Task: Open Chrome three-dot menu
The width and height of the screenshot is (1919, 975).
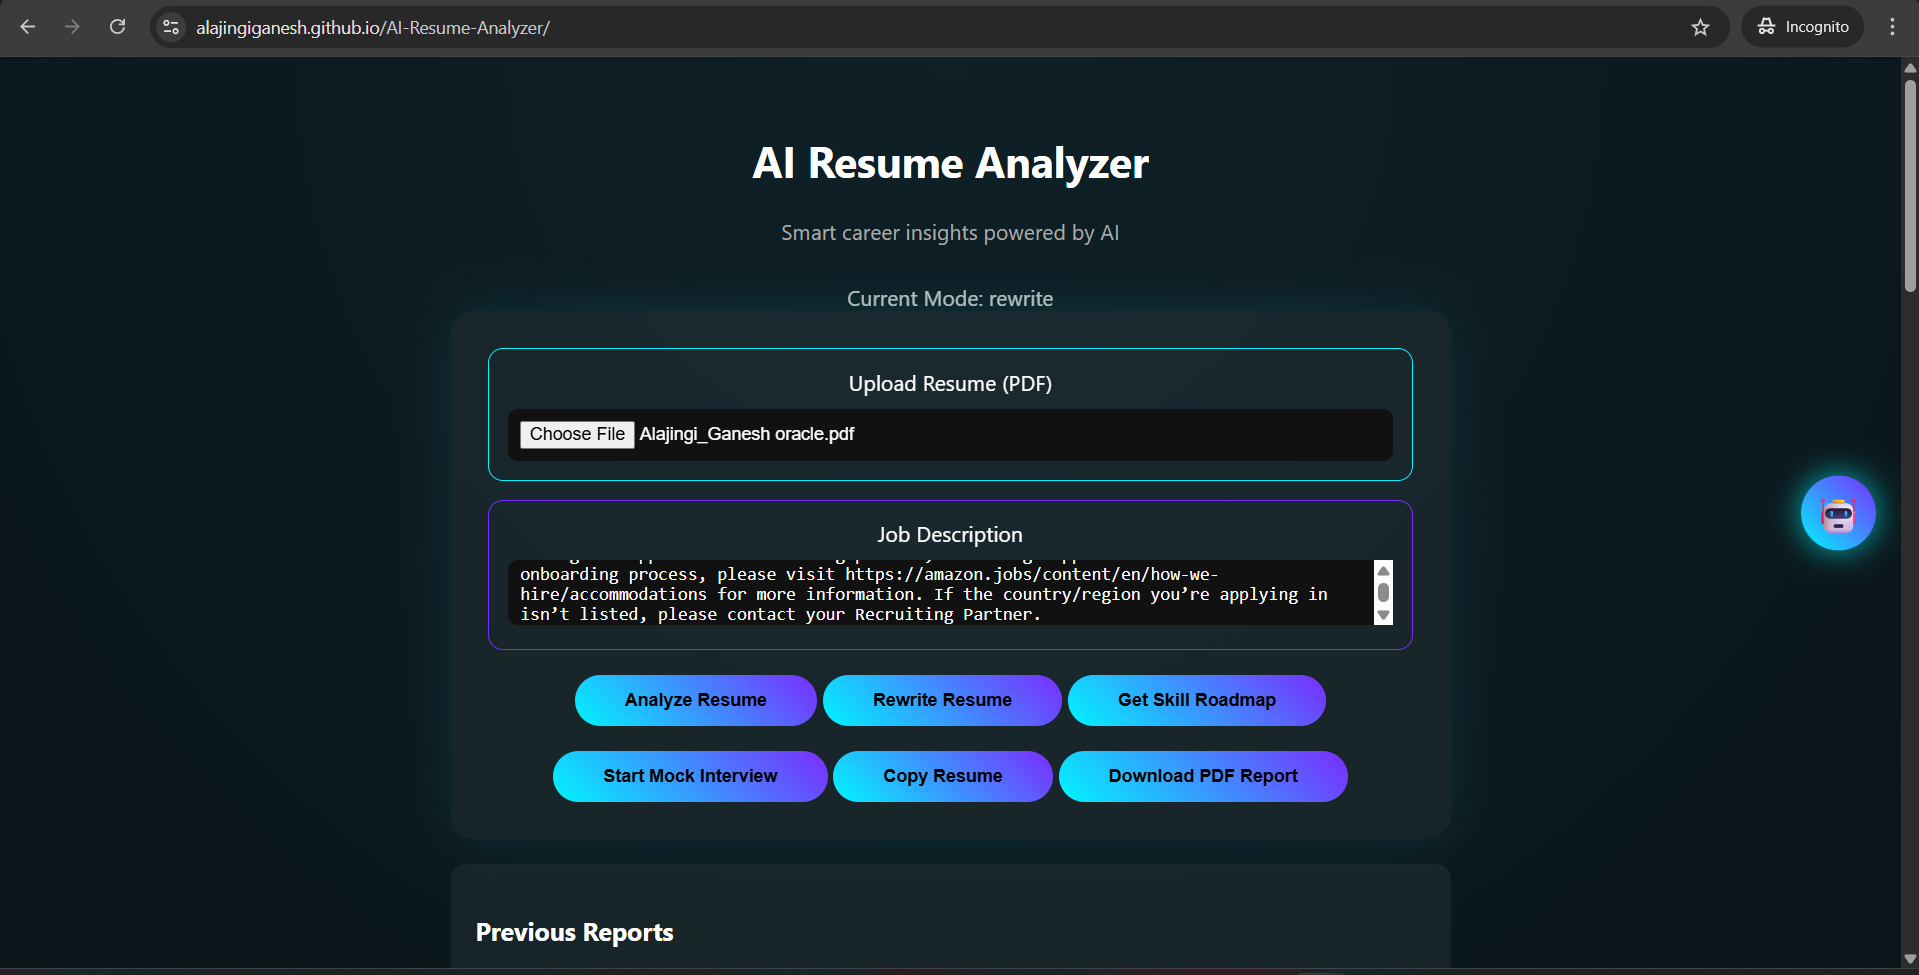Action: click(1891, 27)
